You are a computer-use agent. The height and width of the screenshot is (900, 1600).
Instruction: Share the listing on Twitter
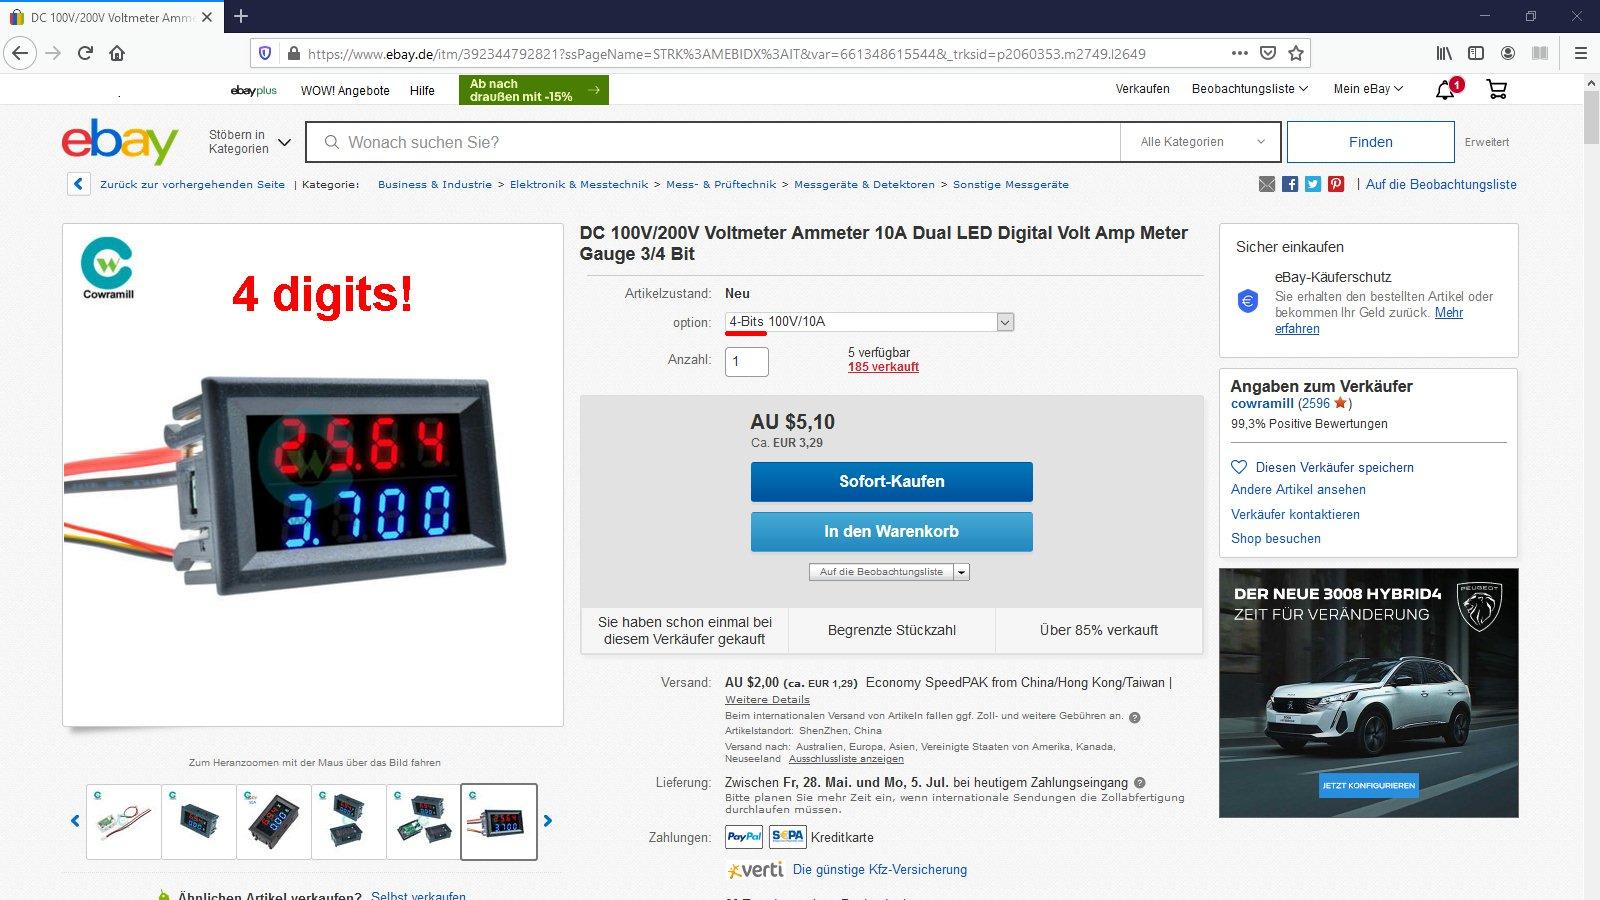tap(1313, 184)
